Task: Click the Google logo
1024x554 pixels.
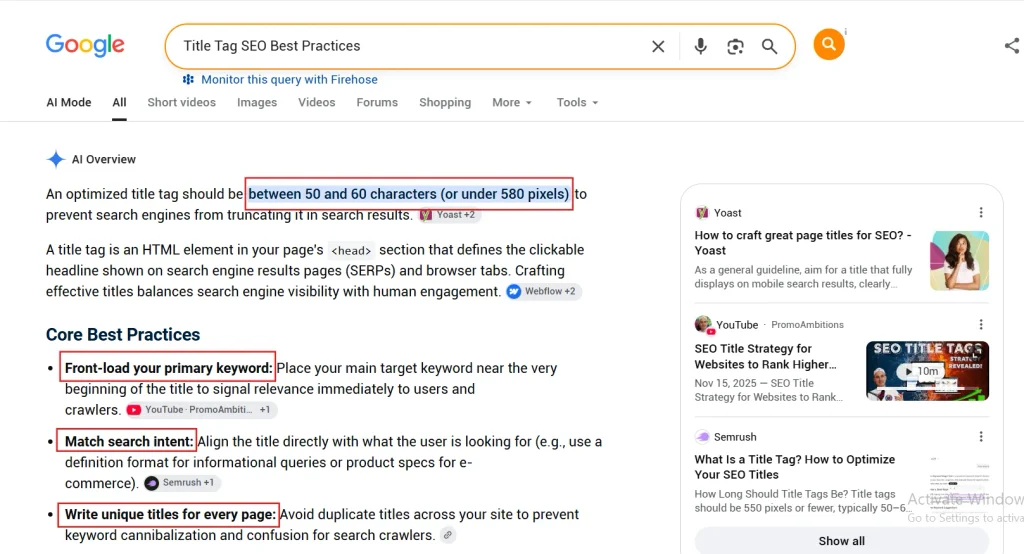Action: (85, 45)
